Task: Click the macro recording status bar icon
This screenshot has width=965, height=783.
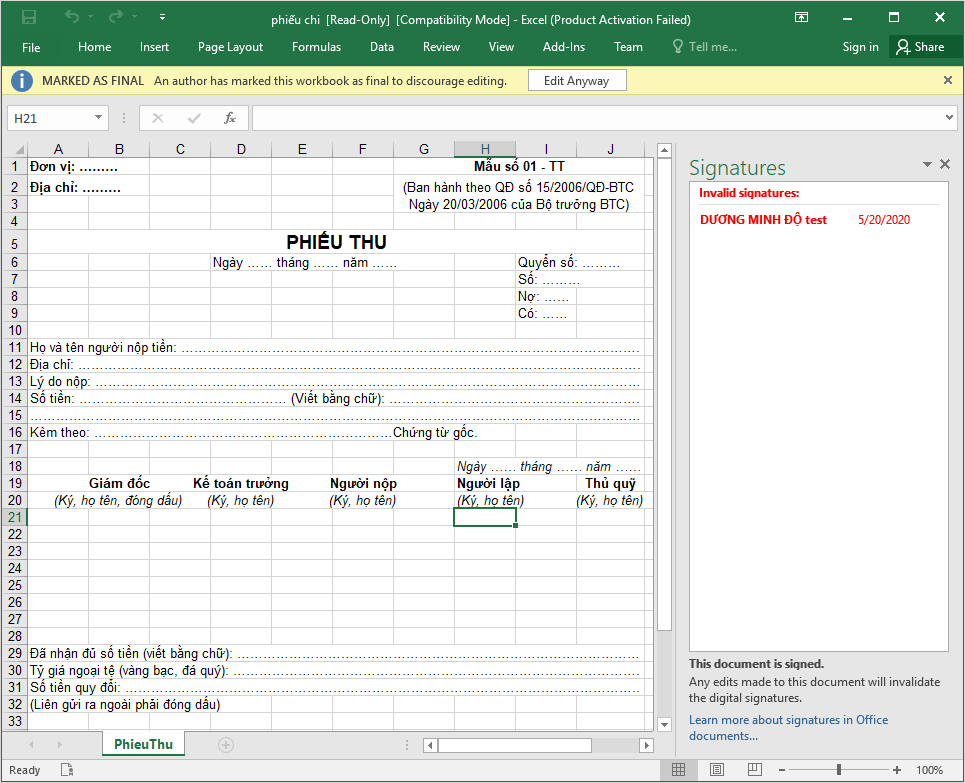Action: [x=67, y=770]
